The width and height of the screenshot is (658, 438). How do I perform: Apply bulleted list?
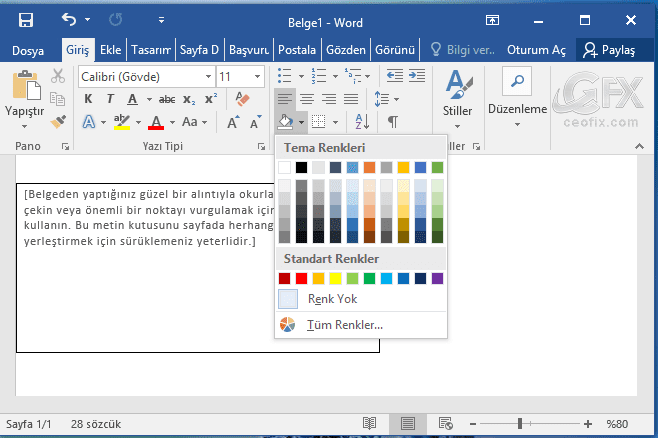point(284,76)
